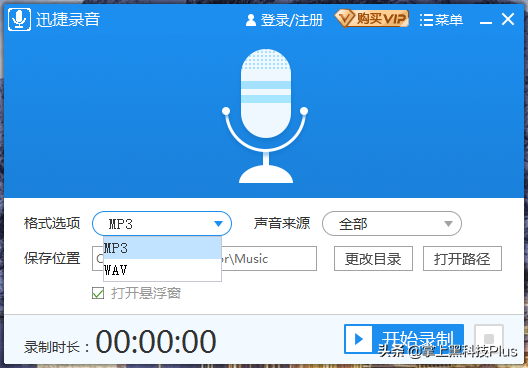
Task: Click the 迅捷录音 app logo icon
Action: (20, 19)
